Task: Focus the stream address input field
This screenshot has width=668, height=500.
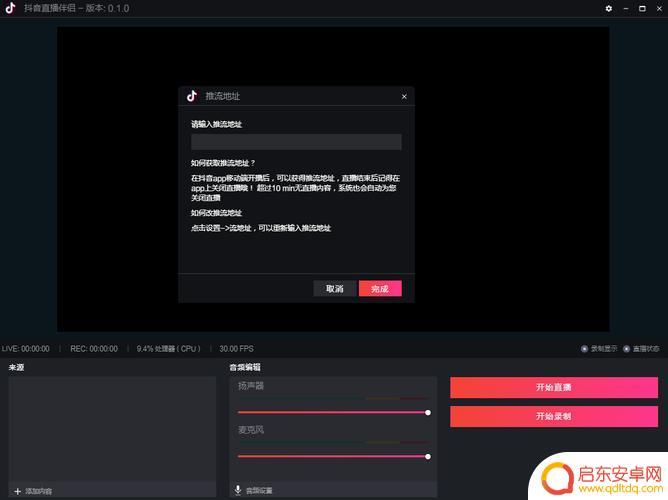Action: pos(296,142)
